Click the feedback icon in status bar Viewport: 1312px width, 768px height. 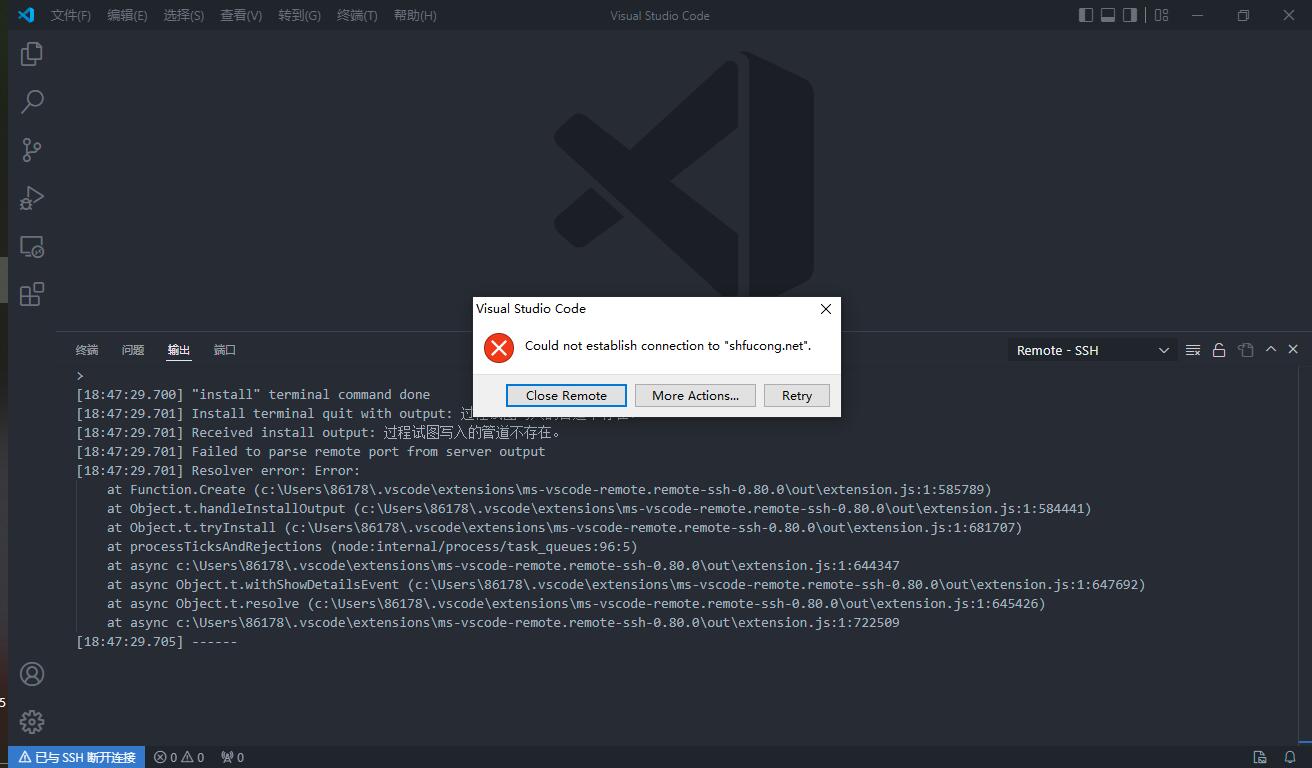point(1261,757)
